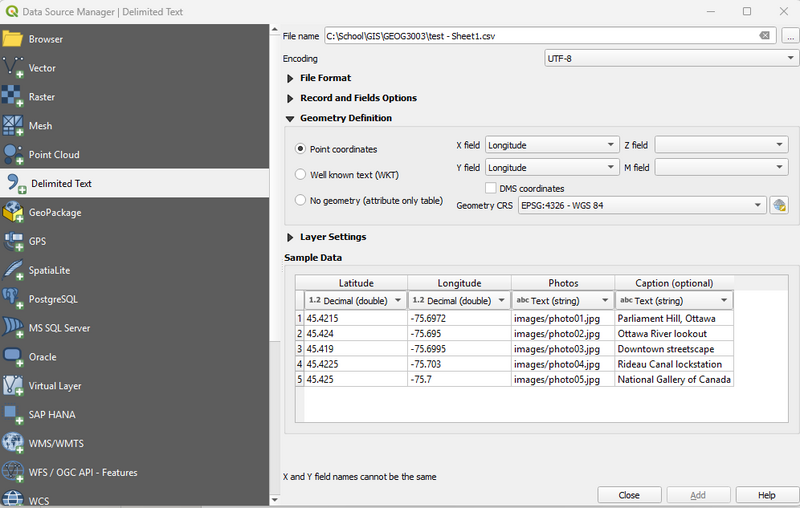Choose the Point Cloud icon
The height and width of the screenshot is (508, 800).
[13, 155]
